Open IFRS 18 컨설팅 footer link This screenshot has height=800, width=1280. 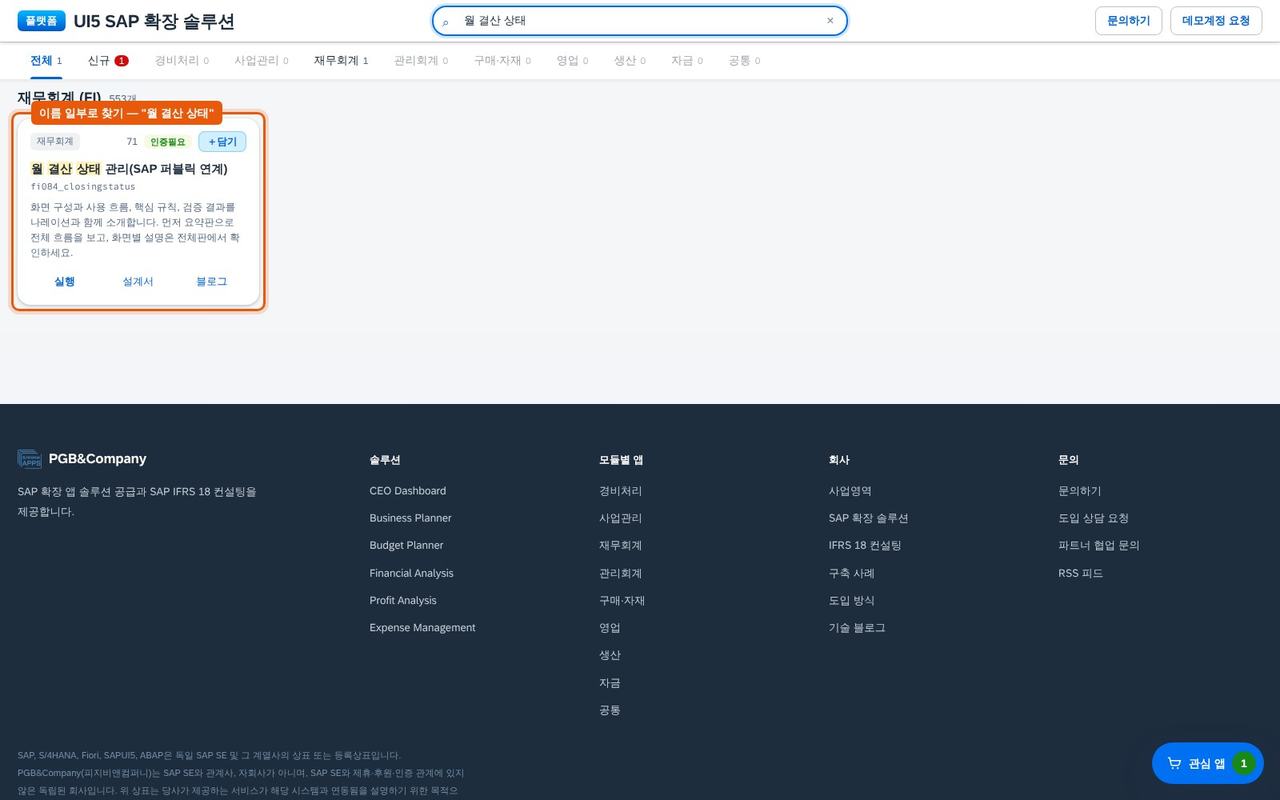click(x=865, y=545)
